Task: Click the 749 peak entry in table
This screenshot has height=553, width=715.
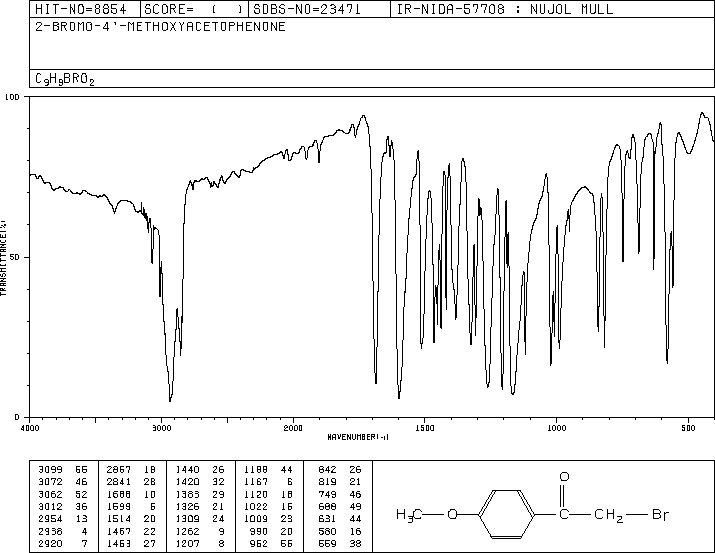Action: click(x=340, y=494)
